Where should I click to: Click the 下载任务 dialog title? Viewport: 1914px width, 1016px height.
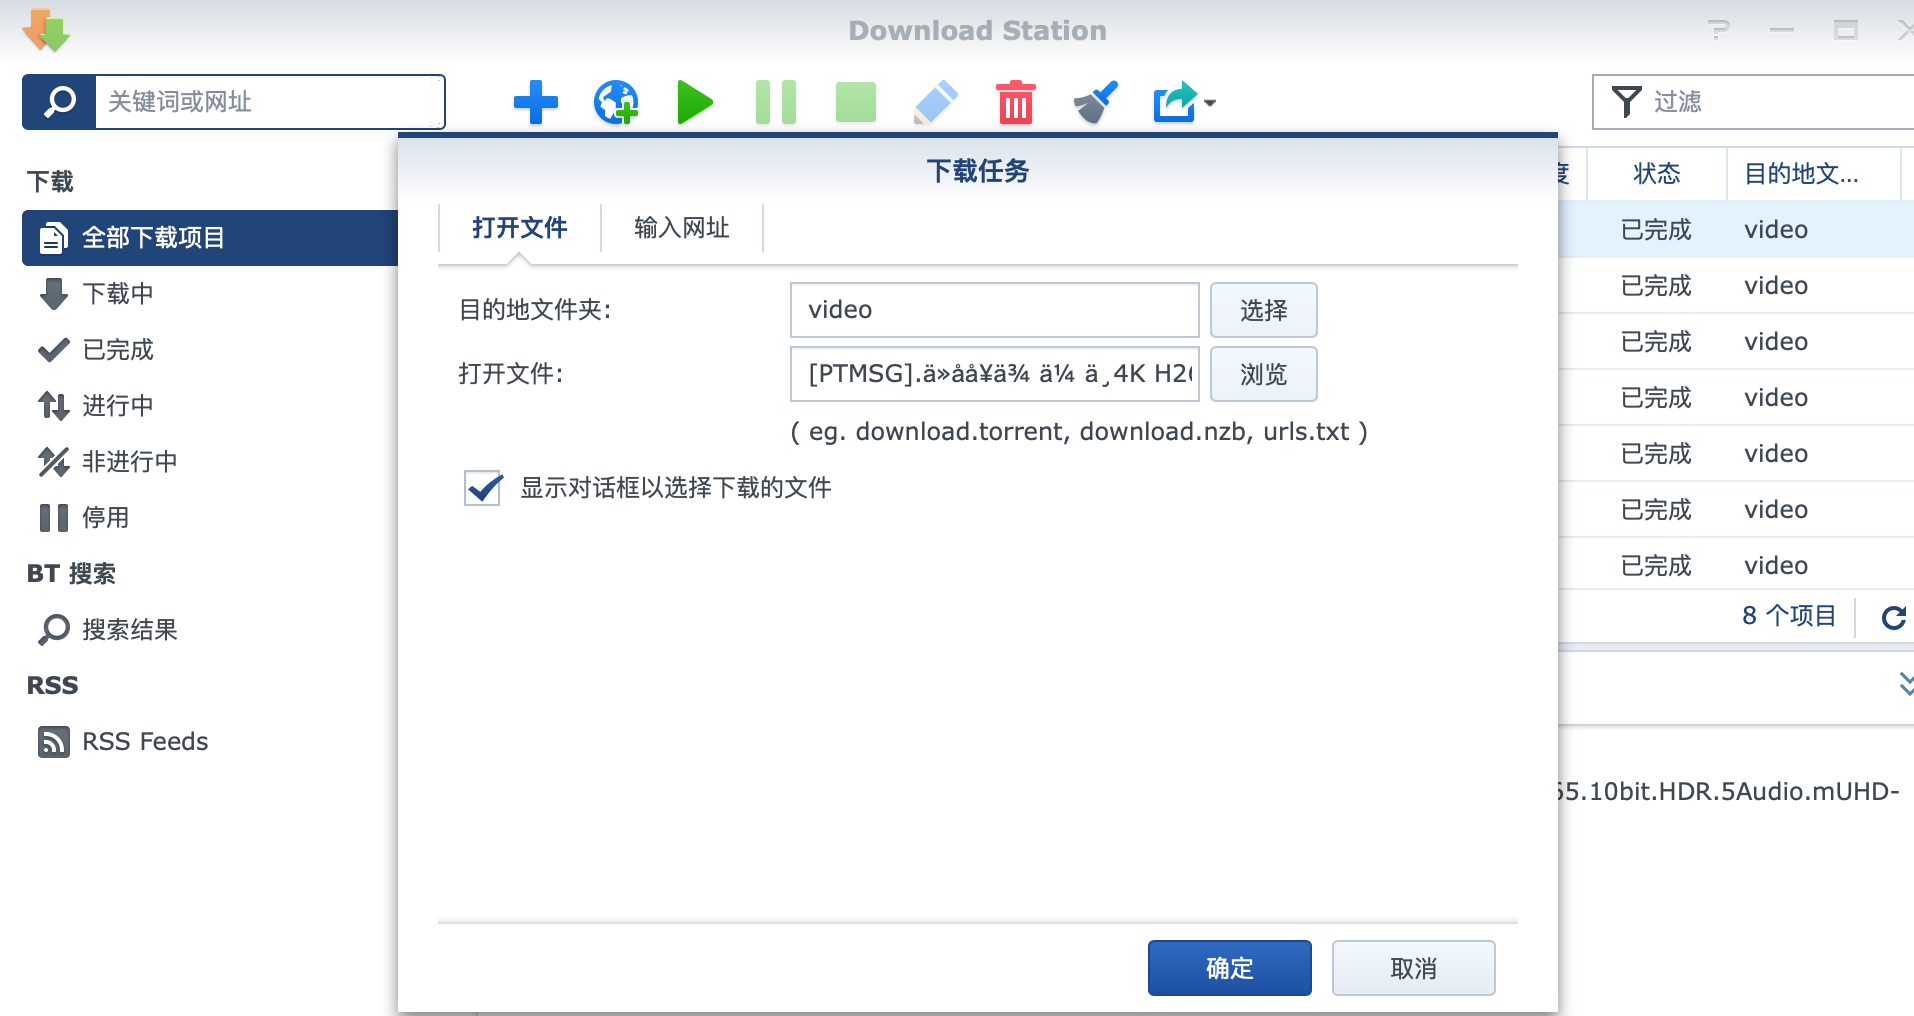978,171
